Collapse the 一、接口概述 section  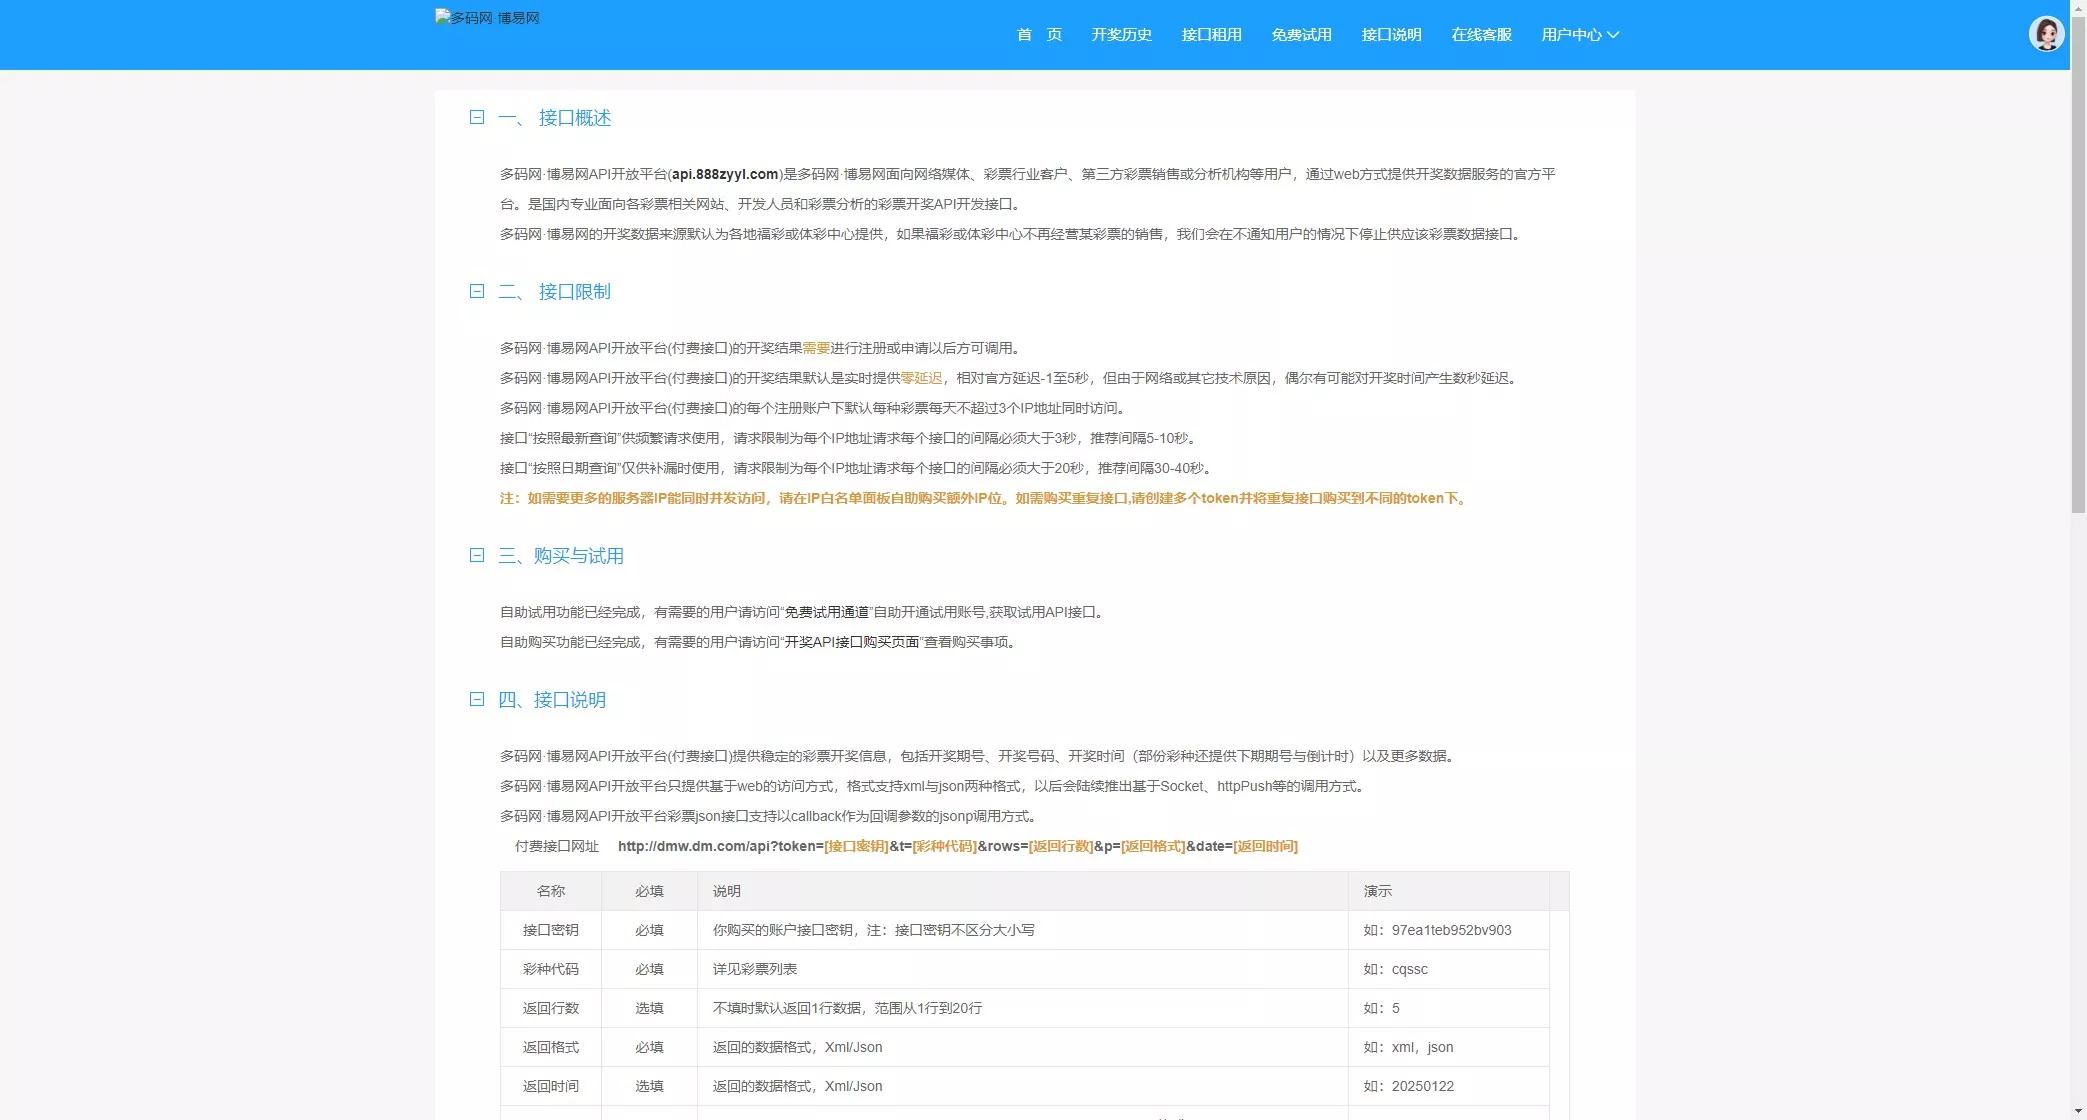click(x=476, y=117)
